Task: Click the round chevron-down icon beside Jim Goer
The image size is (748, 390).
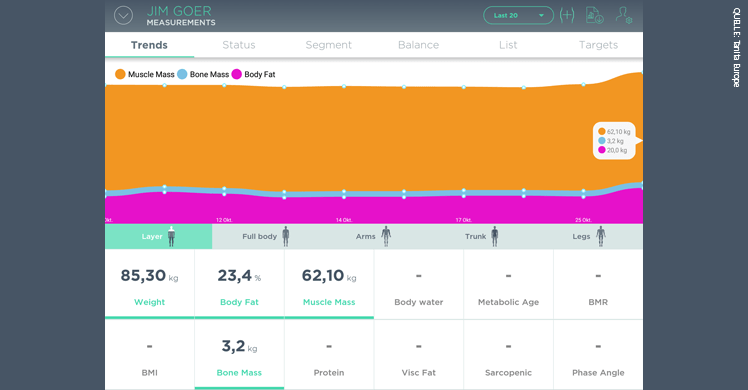Action: 123,16
